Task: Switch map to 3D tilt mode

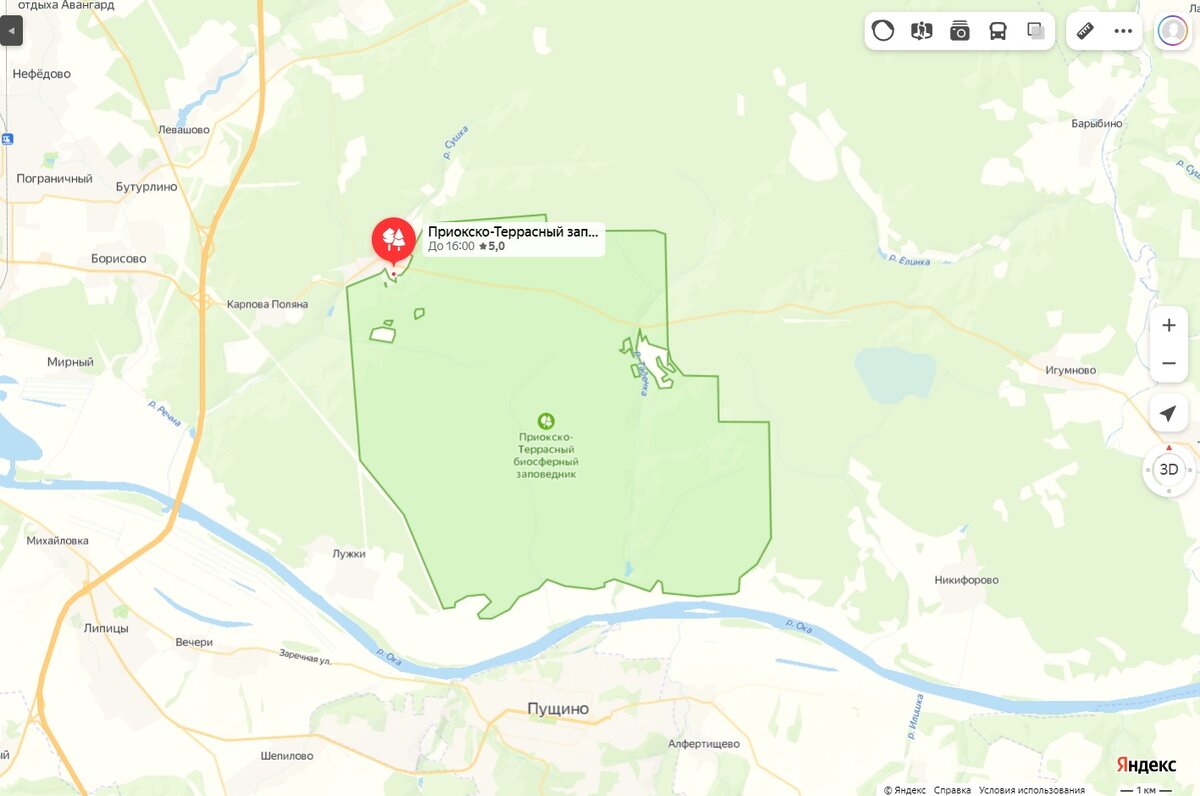Action: pyautogui.click(x=1168, y=469)
